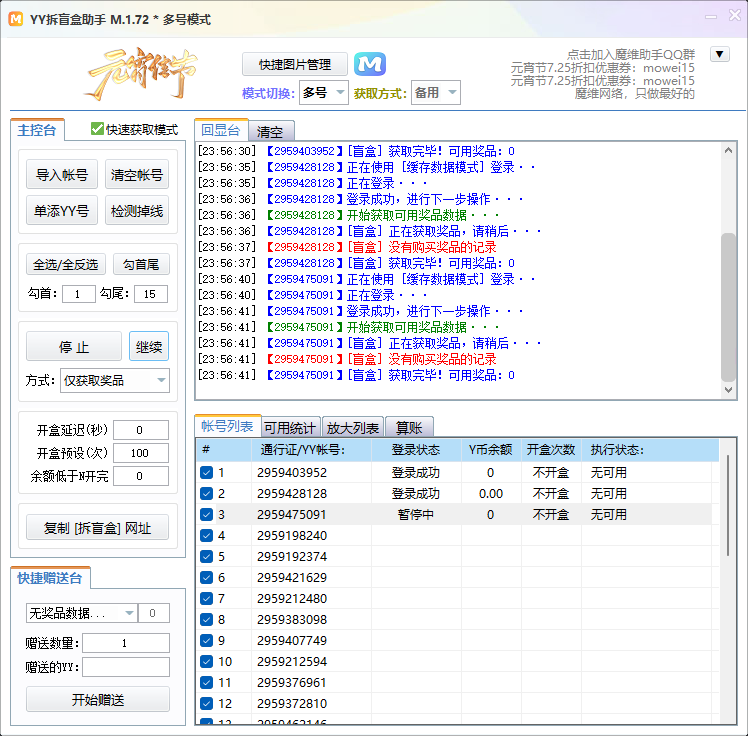Screen dimensions: 748x736
Task: Open the black triangle menu button top right
Action: click(x=719, y=54)
